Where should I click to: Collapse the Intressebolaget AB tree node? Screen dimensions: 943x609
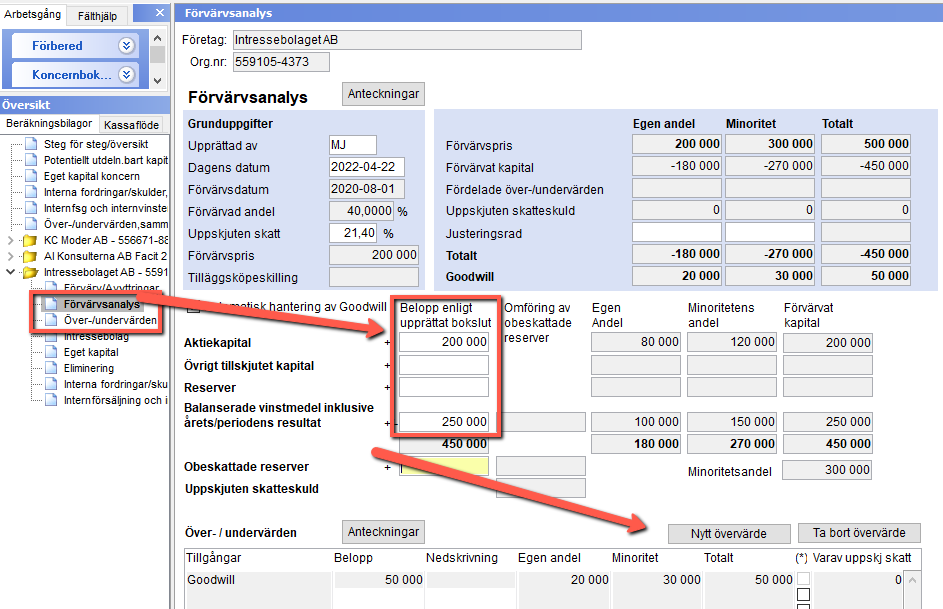click(10, 272)
